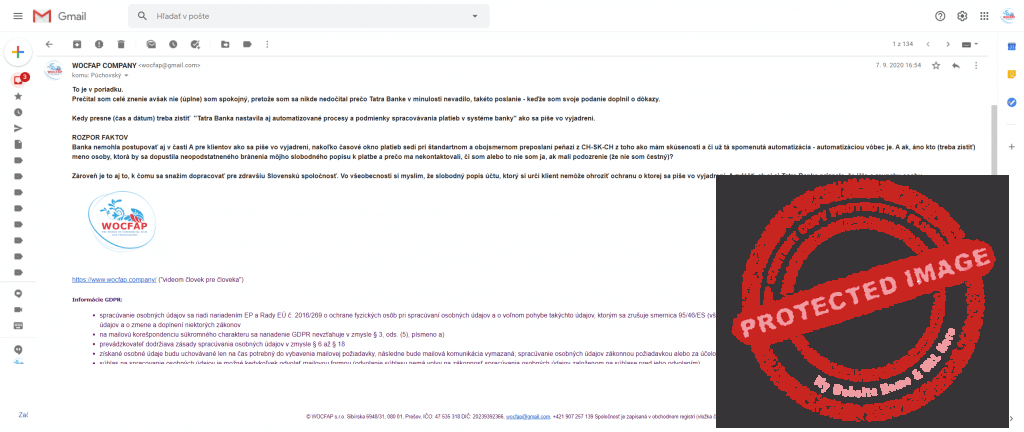Open the Google apps grid
The height and width of the screenshot is (432, 1024).
point(984,16)
